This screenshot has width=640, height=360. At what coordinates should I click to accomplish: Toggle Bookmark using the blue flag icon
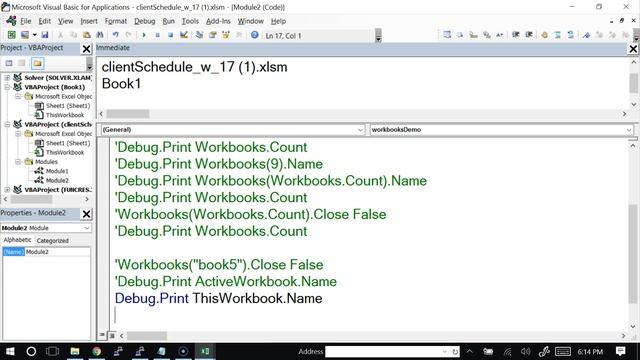[x=587, y=35]
